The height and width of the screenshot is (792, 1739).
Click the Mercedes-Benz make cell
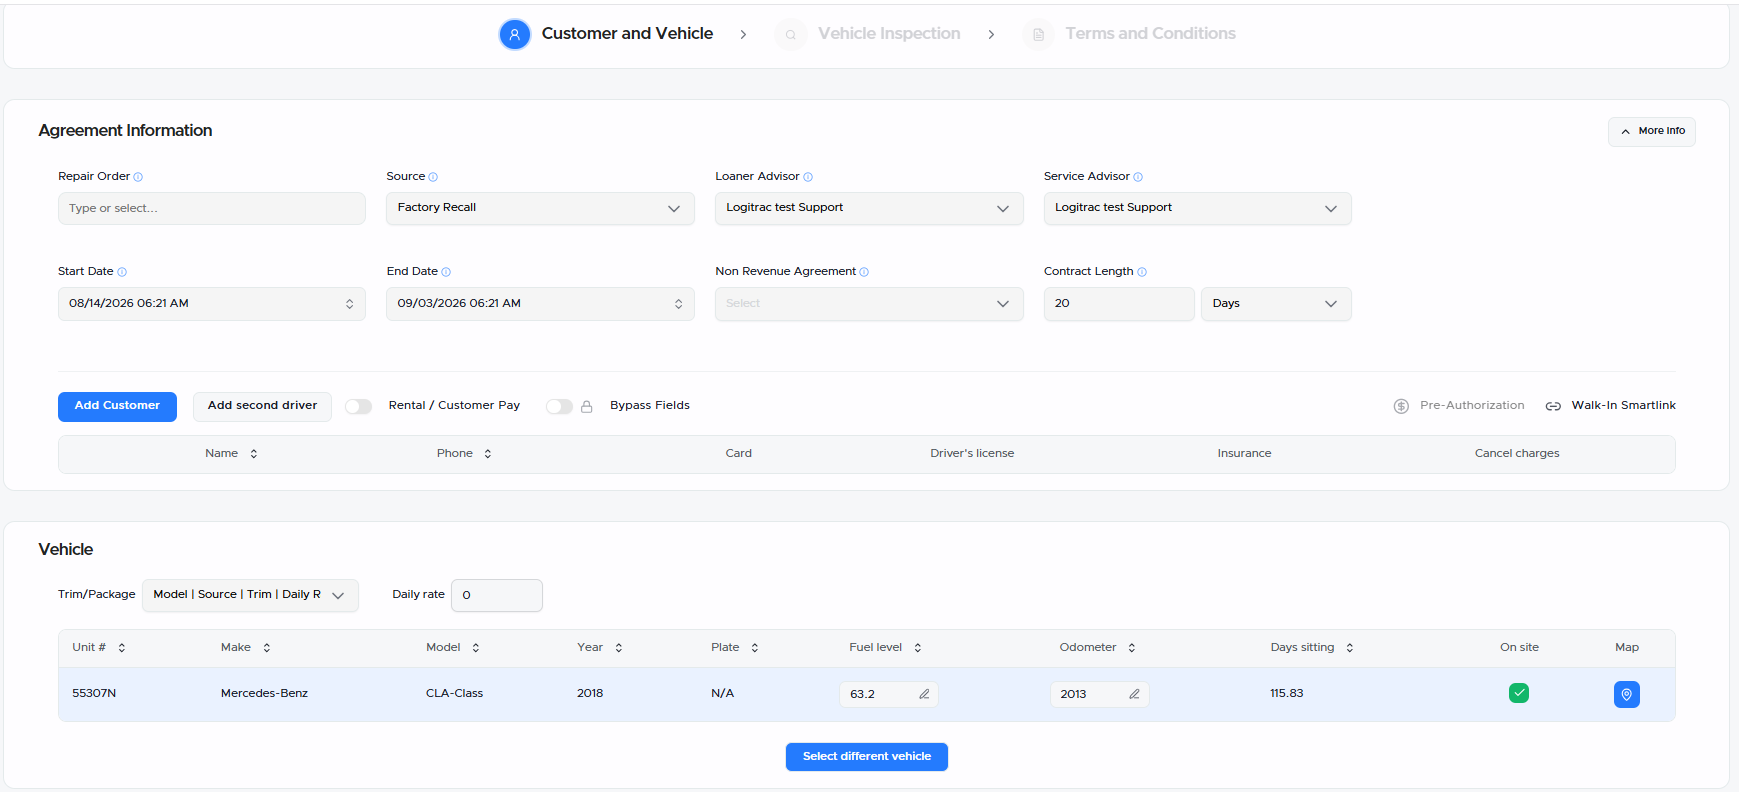(264, 694)
